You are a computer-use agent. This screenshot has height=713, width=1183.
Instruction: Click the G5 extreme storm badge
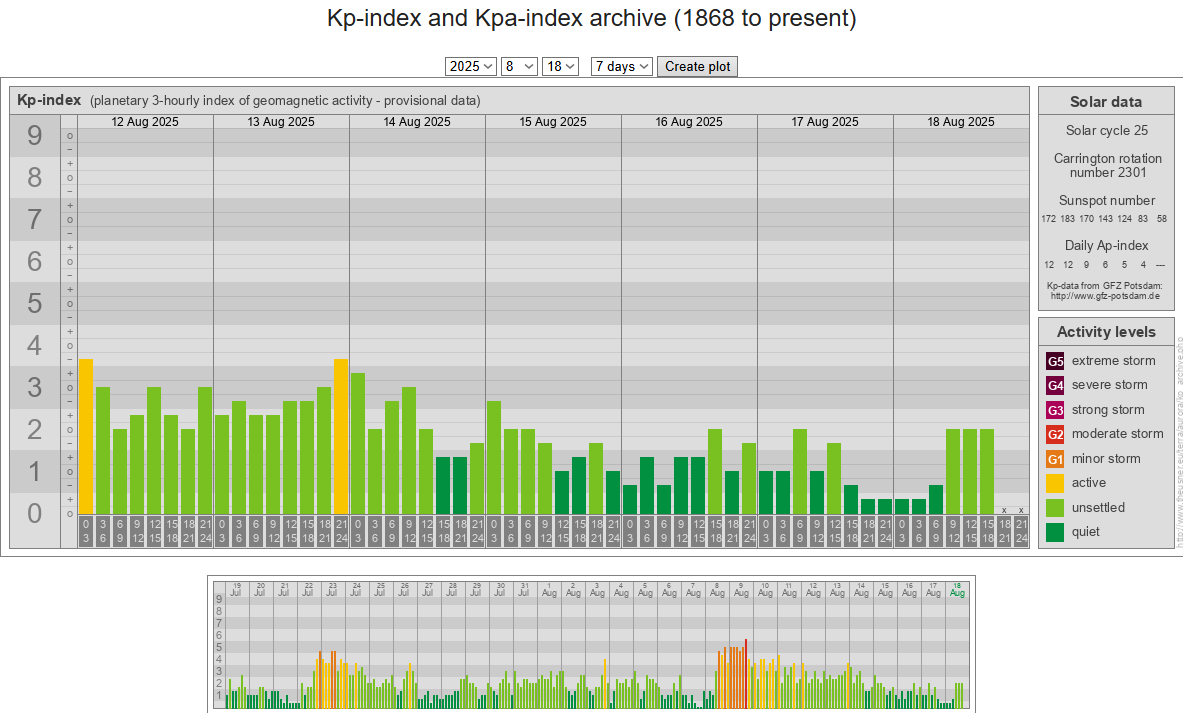[1055, 361]
